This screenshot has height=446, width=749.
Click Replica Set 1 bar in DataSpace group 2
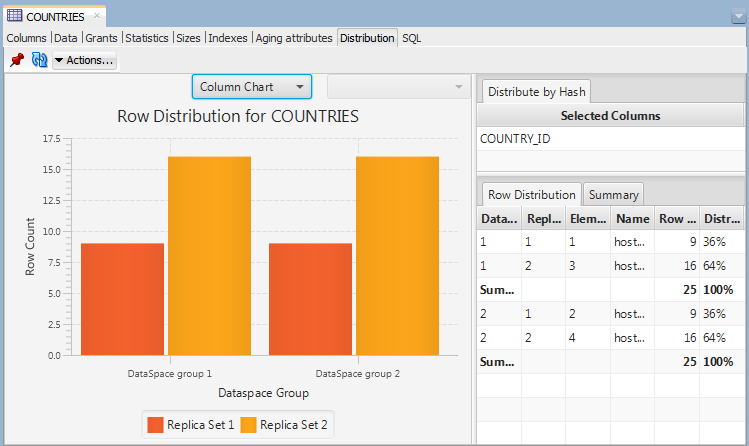[x=310, y=299]
